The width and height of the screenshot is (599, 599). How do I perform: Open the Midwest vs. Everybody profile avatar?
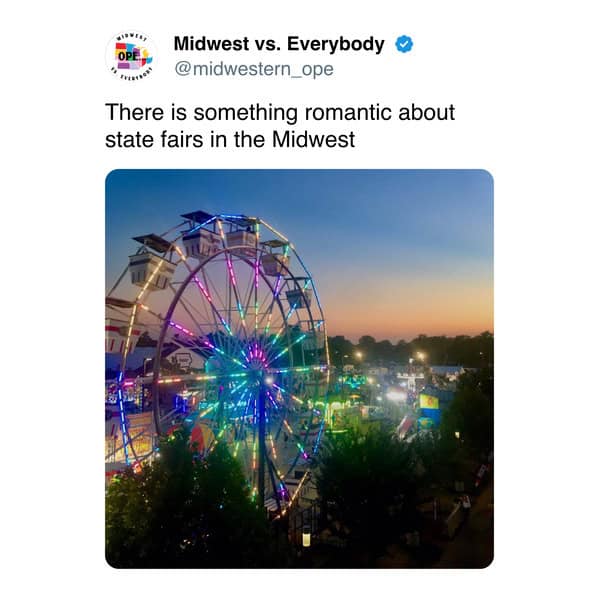(x=132, y=56)
